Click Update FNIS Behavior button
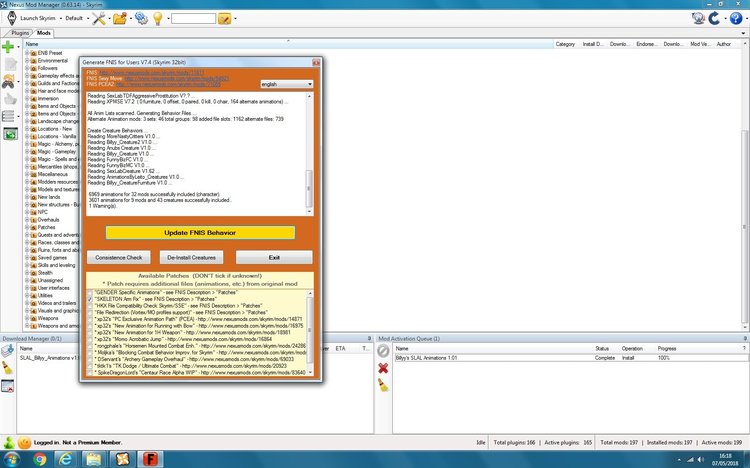 (200, 233)
